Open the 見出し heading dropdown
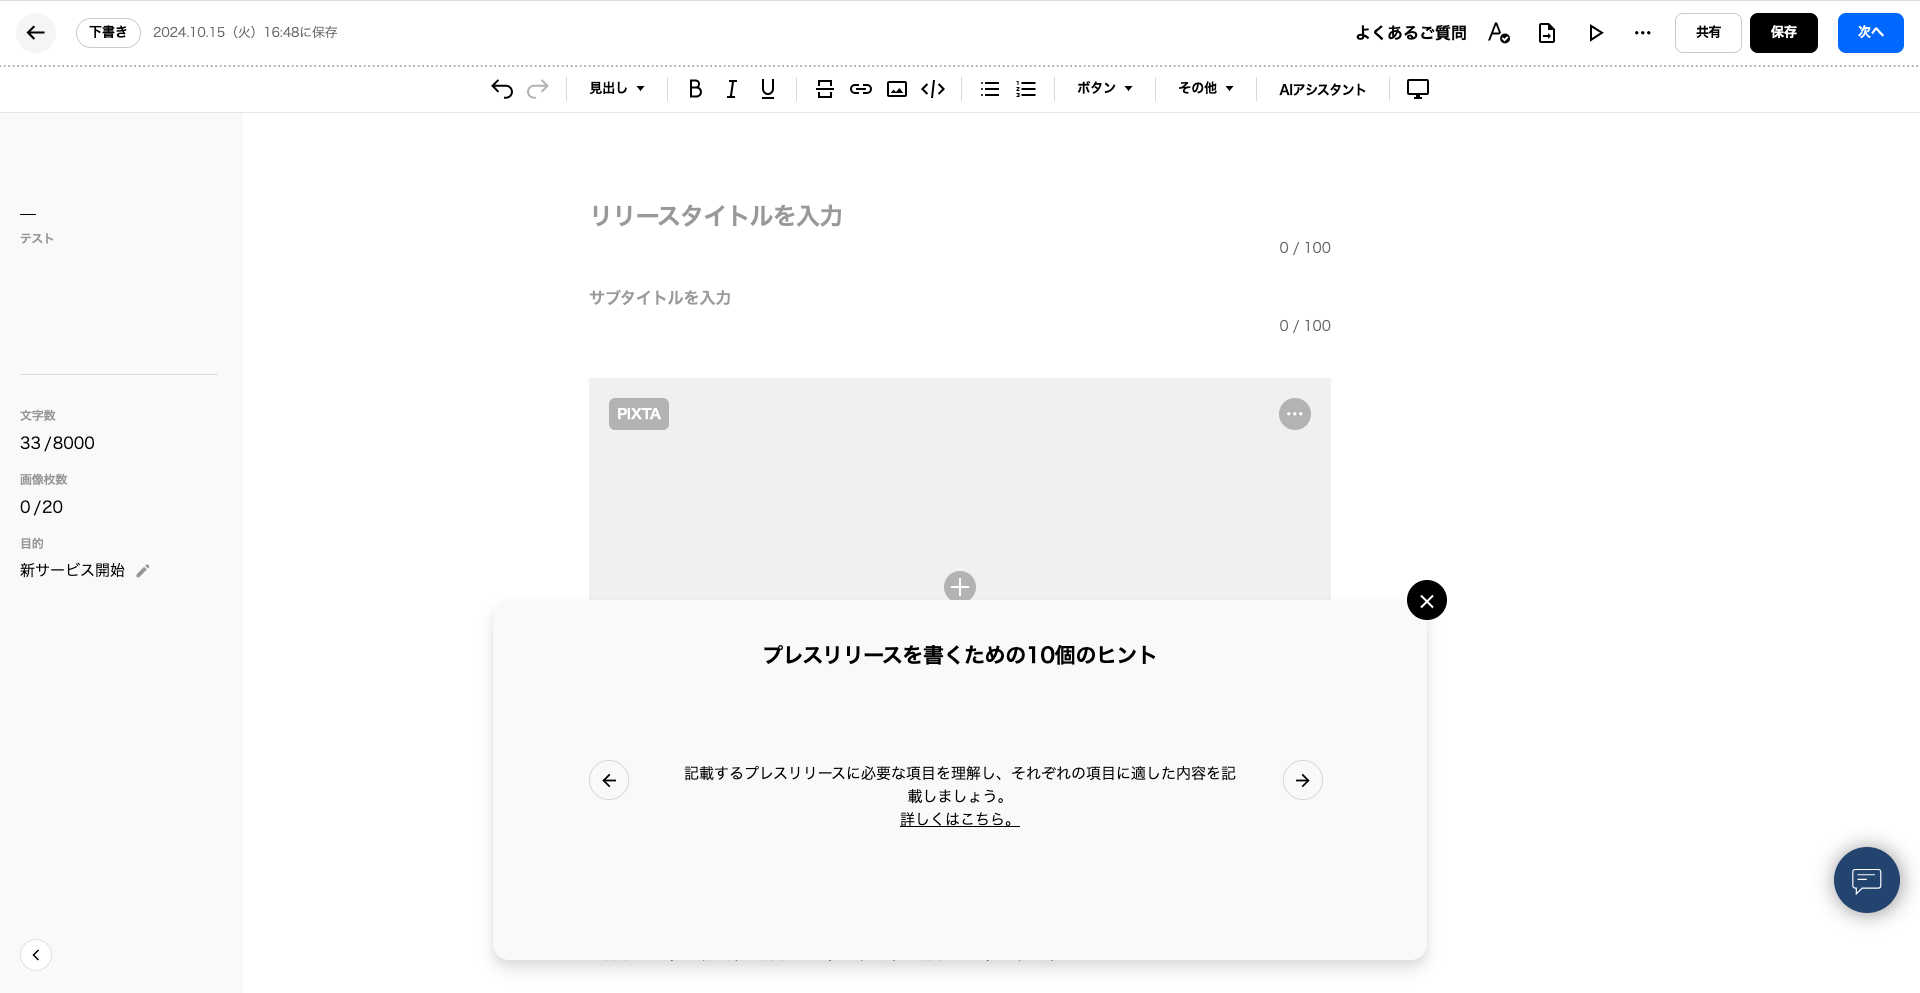This screenshot has width=1920, height=993. pos(617,89)
